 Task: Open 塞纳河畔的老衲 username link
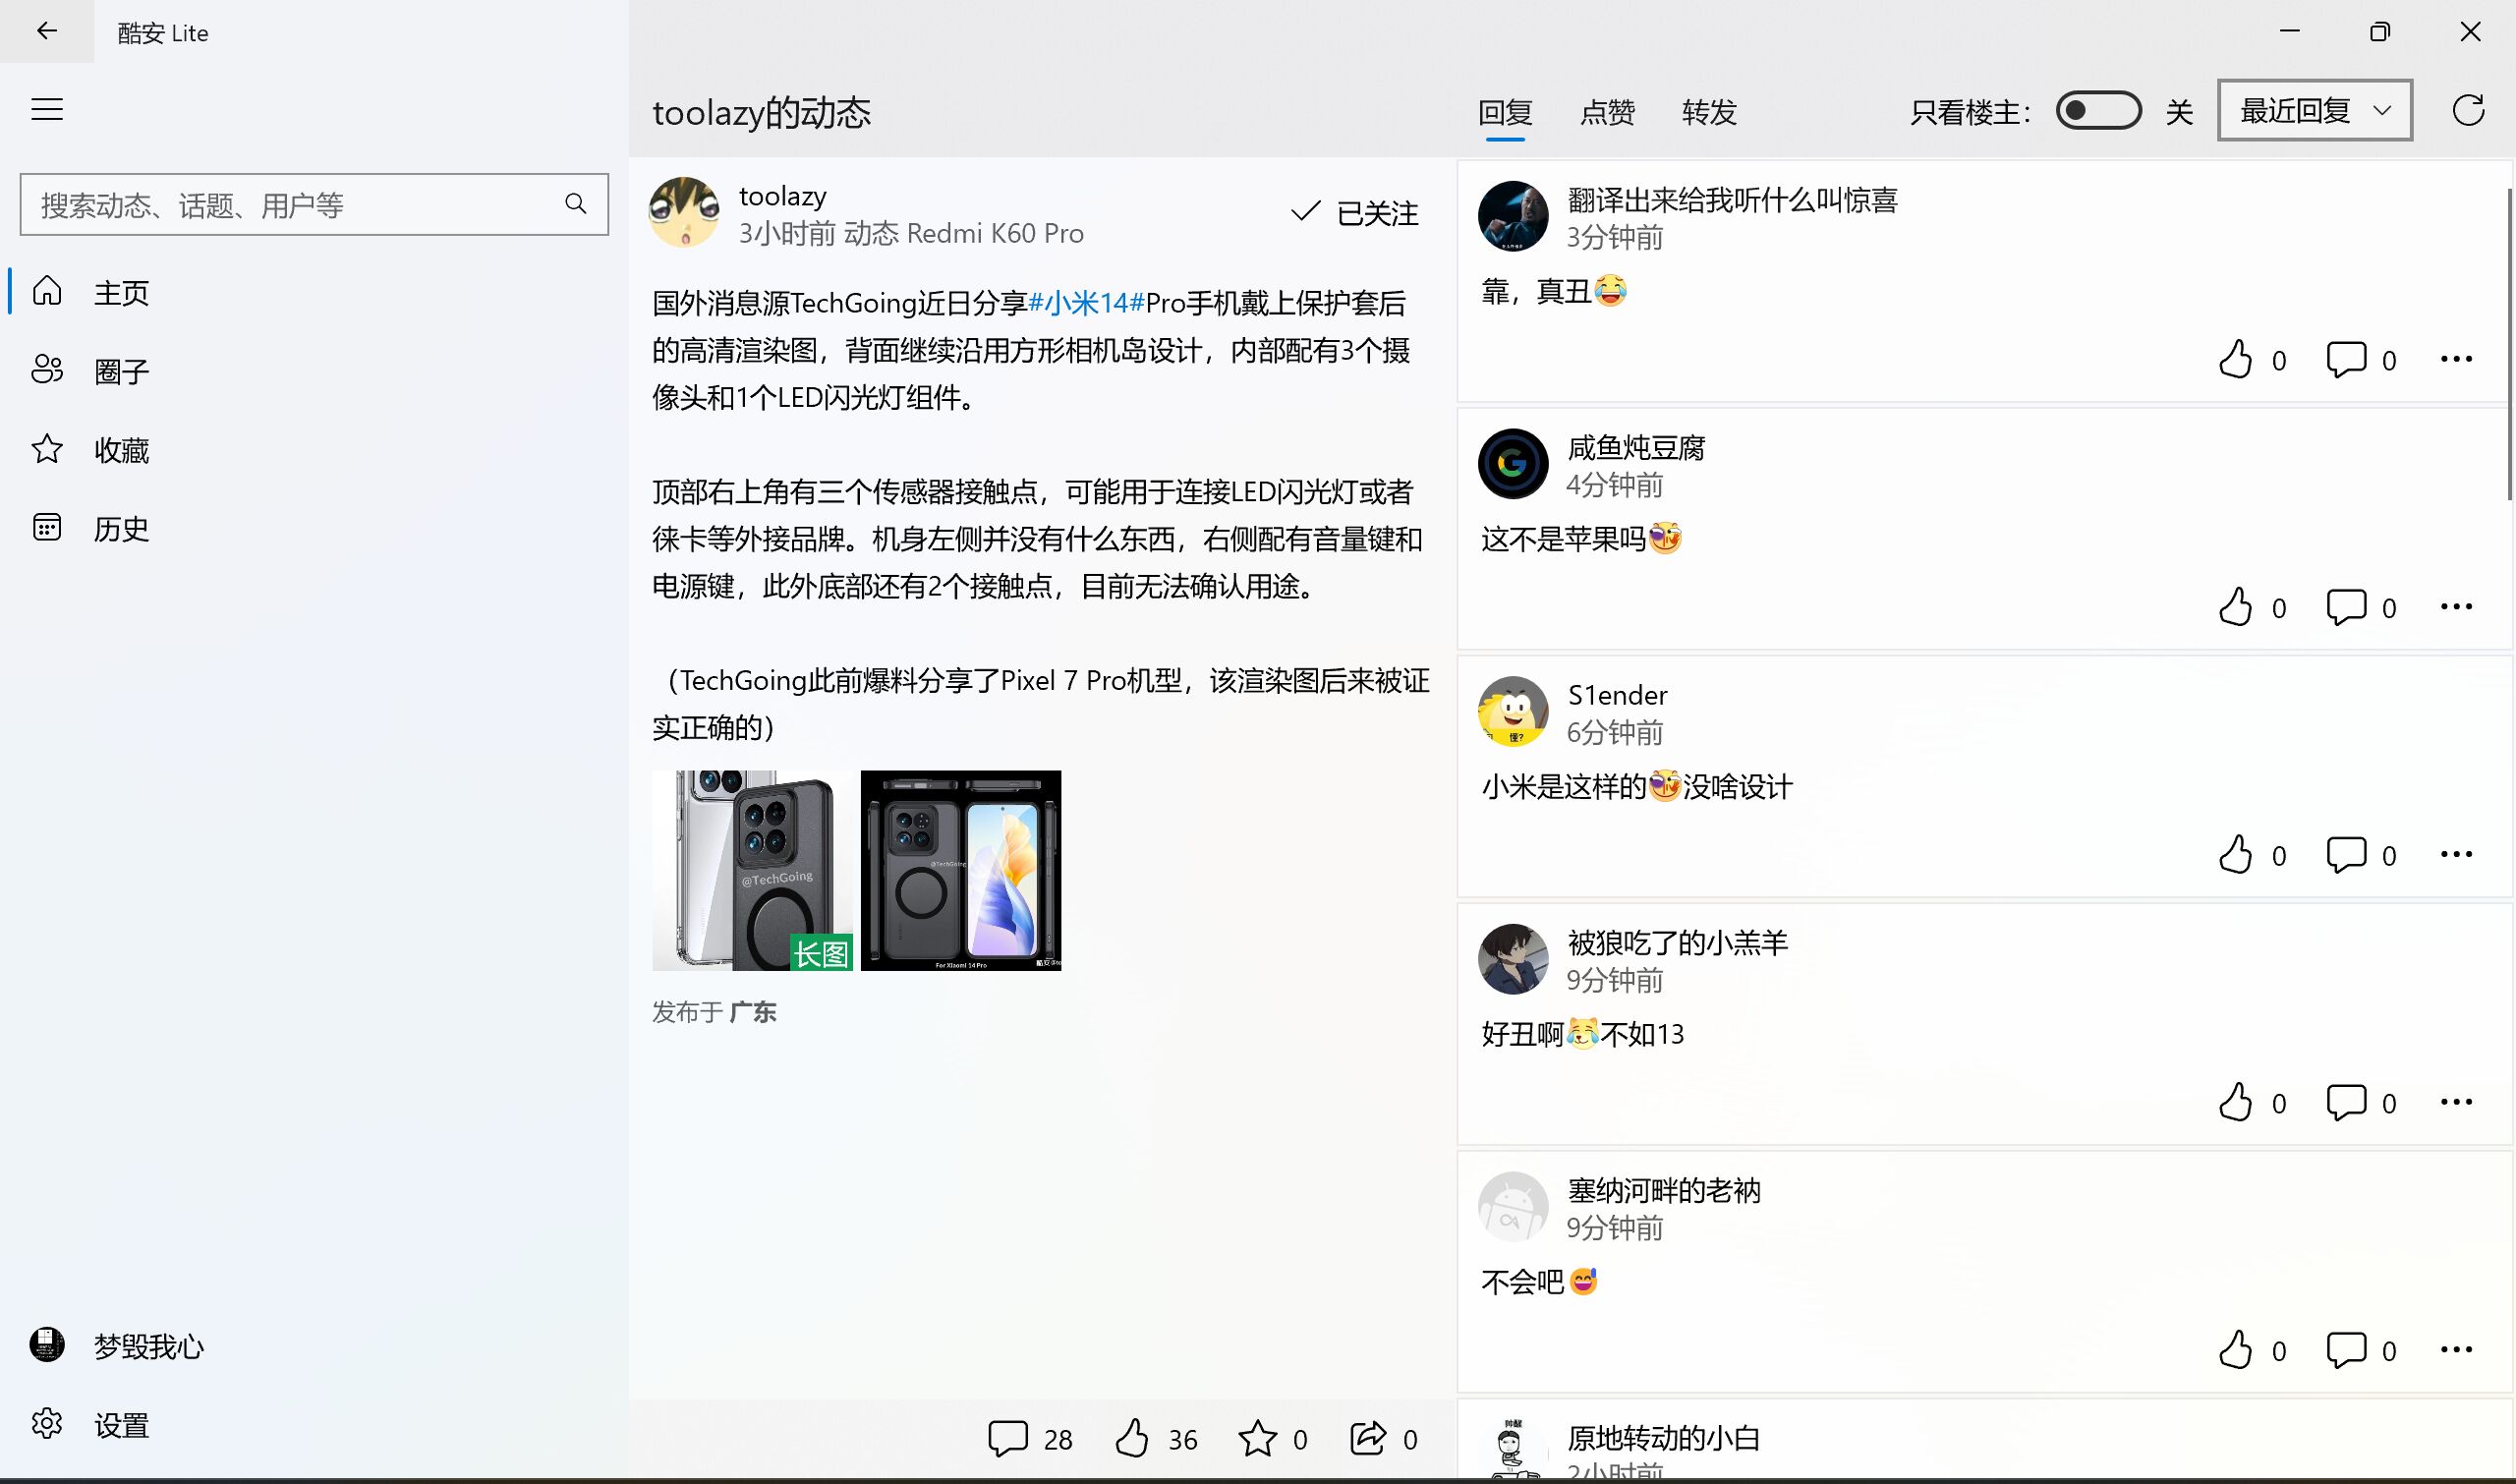coord(1664,1190)
